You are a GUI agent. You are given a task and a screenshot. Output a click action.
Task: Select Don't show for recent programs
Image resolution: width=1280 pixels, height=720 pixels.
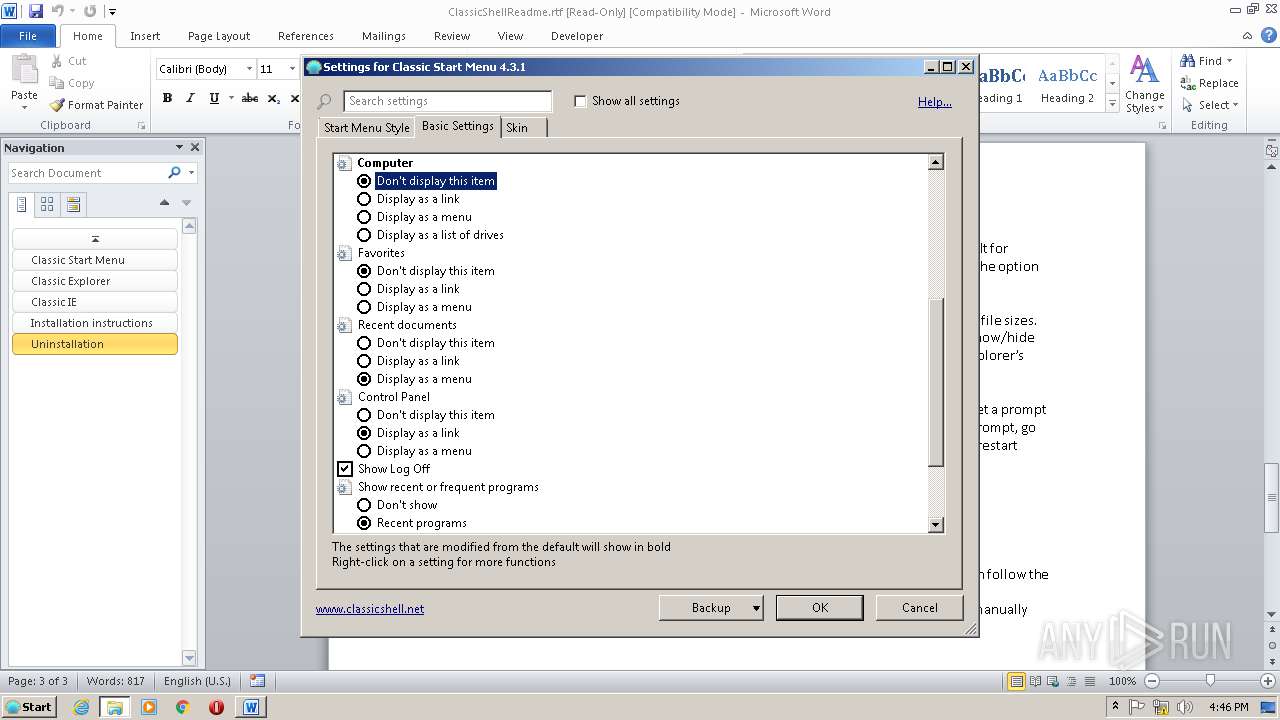(364, 505)
